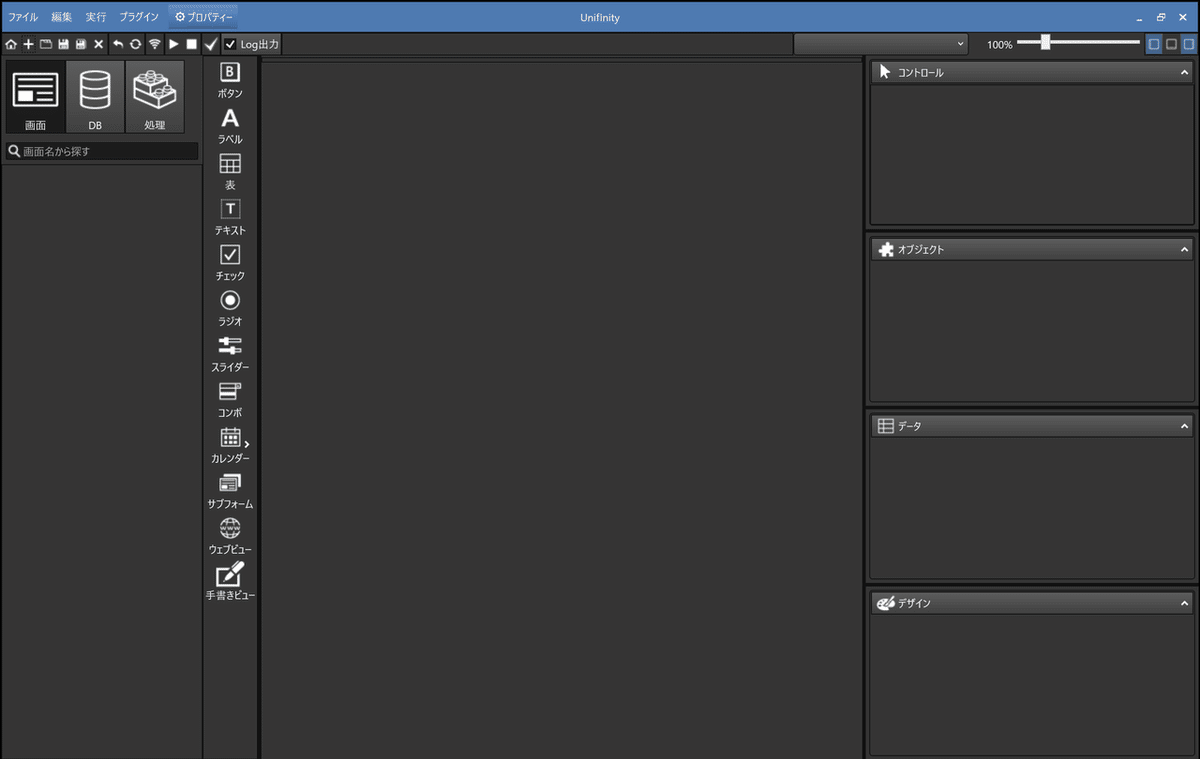Select the サブフォーム control tool

coord(230,491)
